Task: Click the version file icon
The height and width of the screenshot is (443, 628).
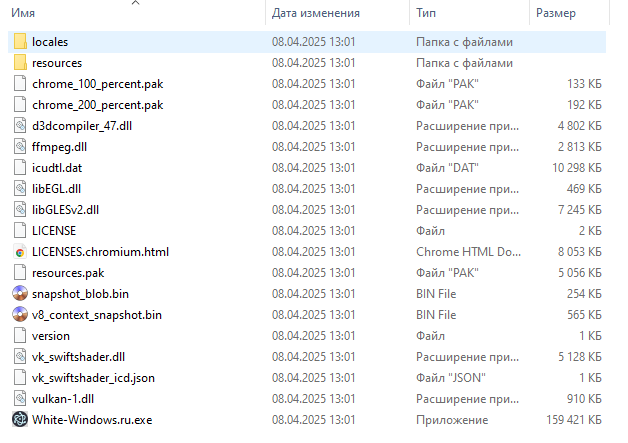Action: [x=20, y=336]
